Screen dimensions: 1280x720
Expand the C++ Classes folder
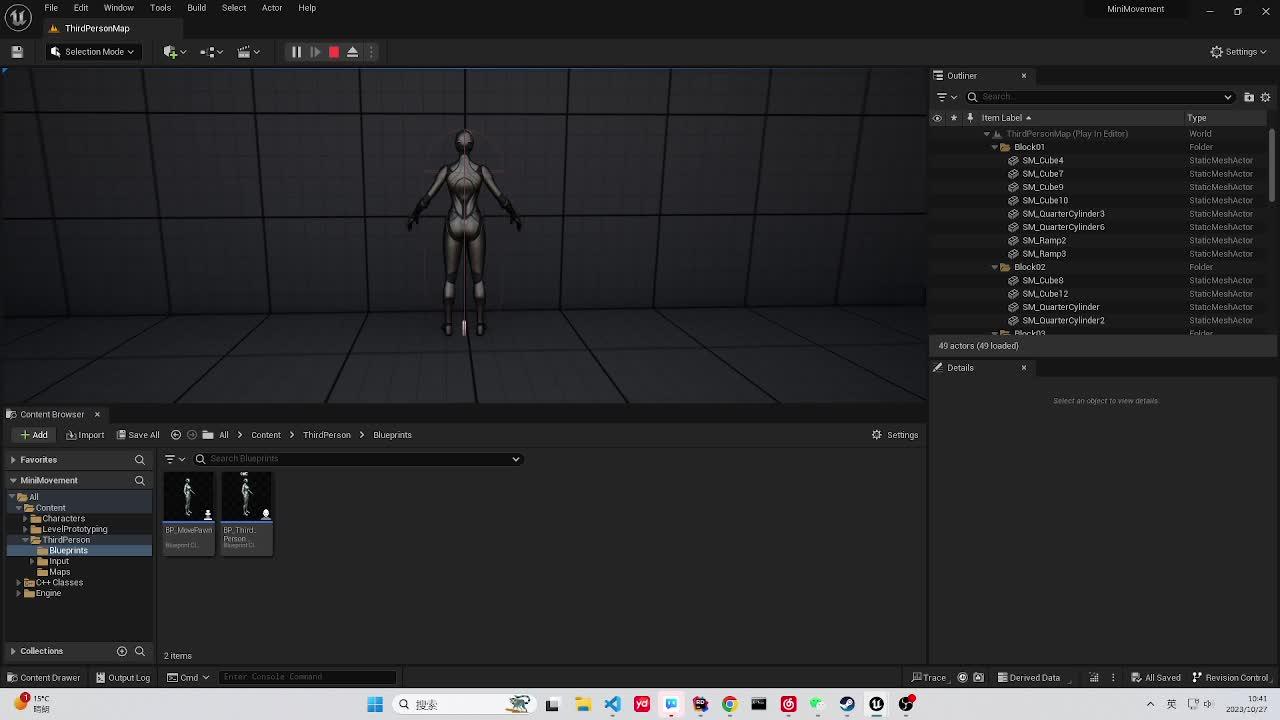[17, 582]
